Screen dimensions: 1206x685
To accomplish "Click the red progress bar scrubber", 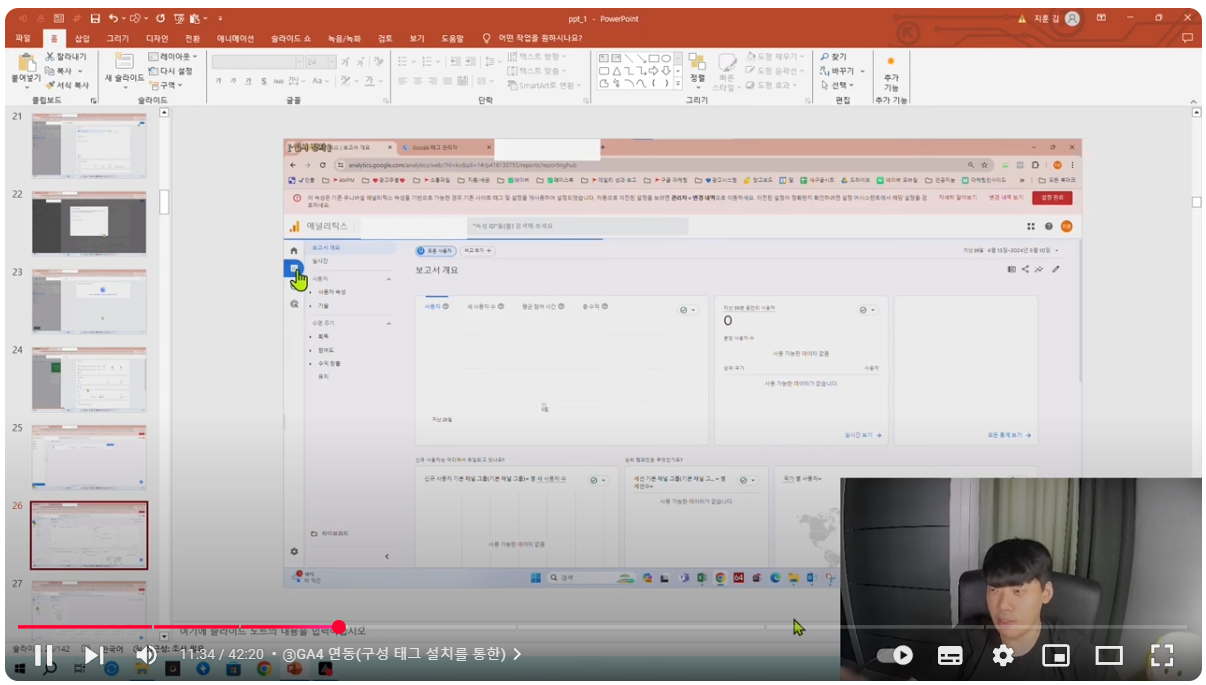I will (x=339, y=627).
